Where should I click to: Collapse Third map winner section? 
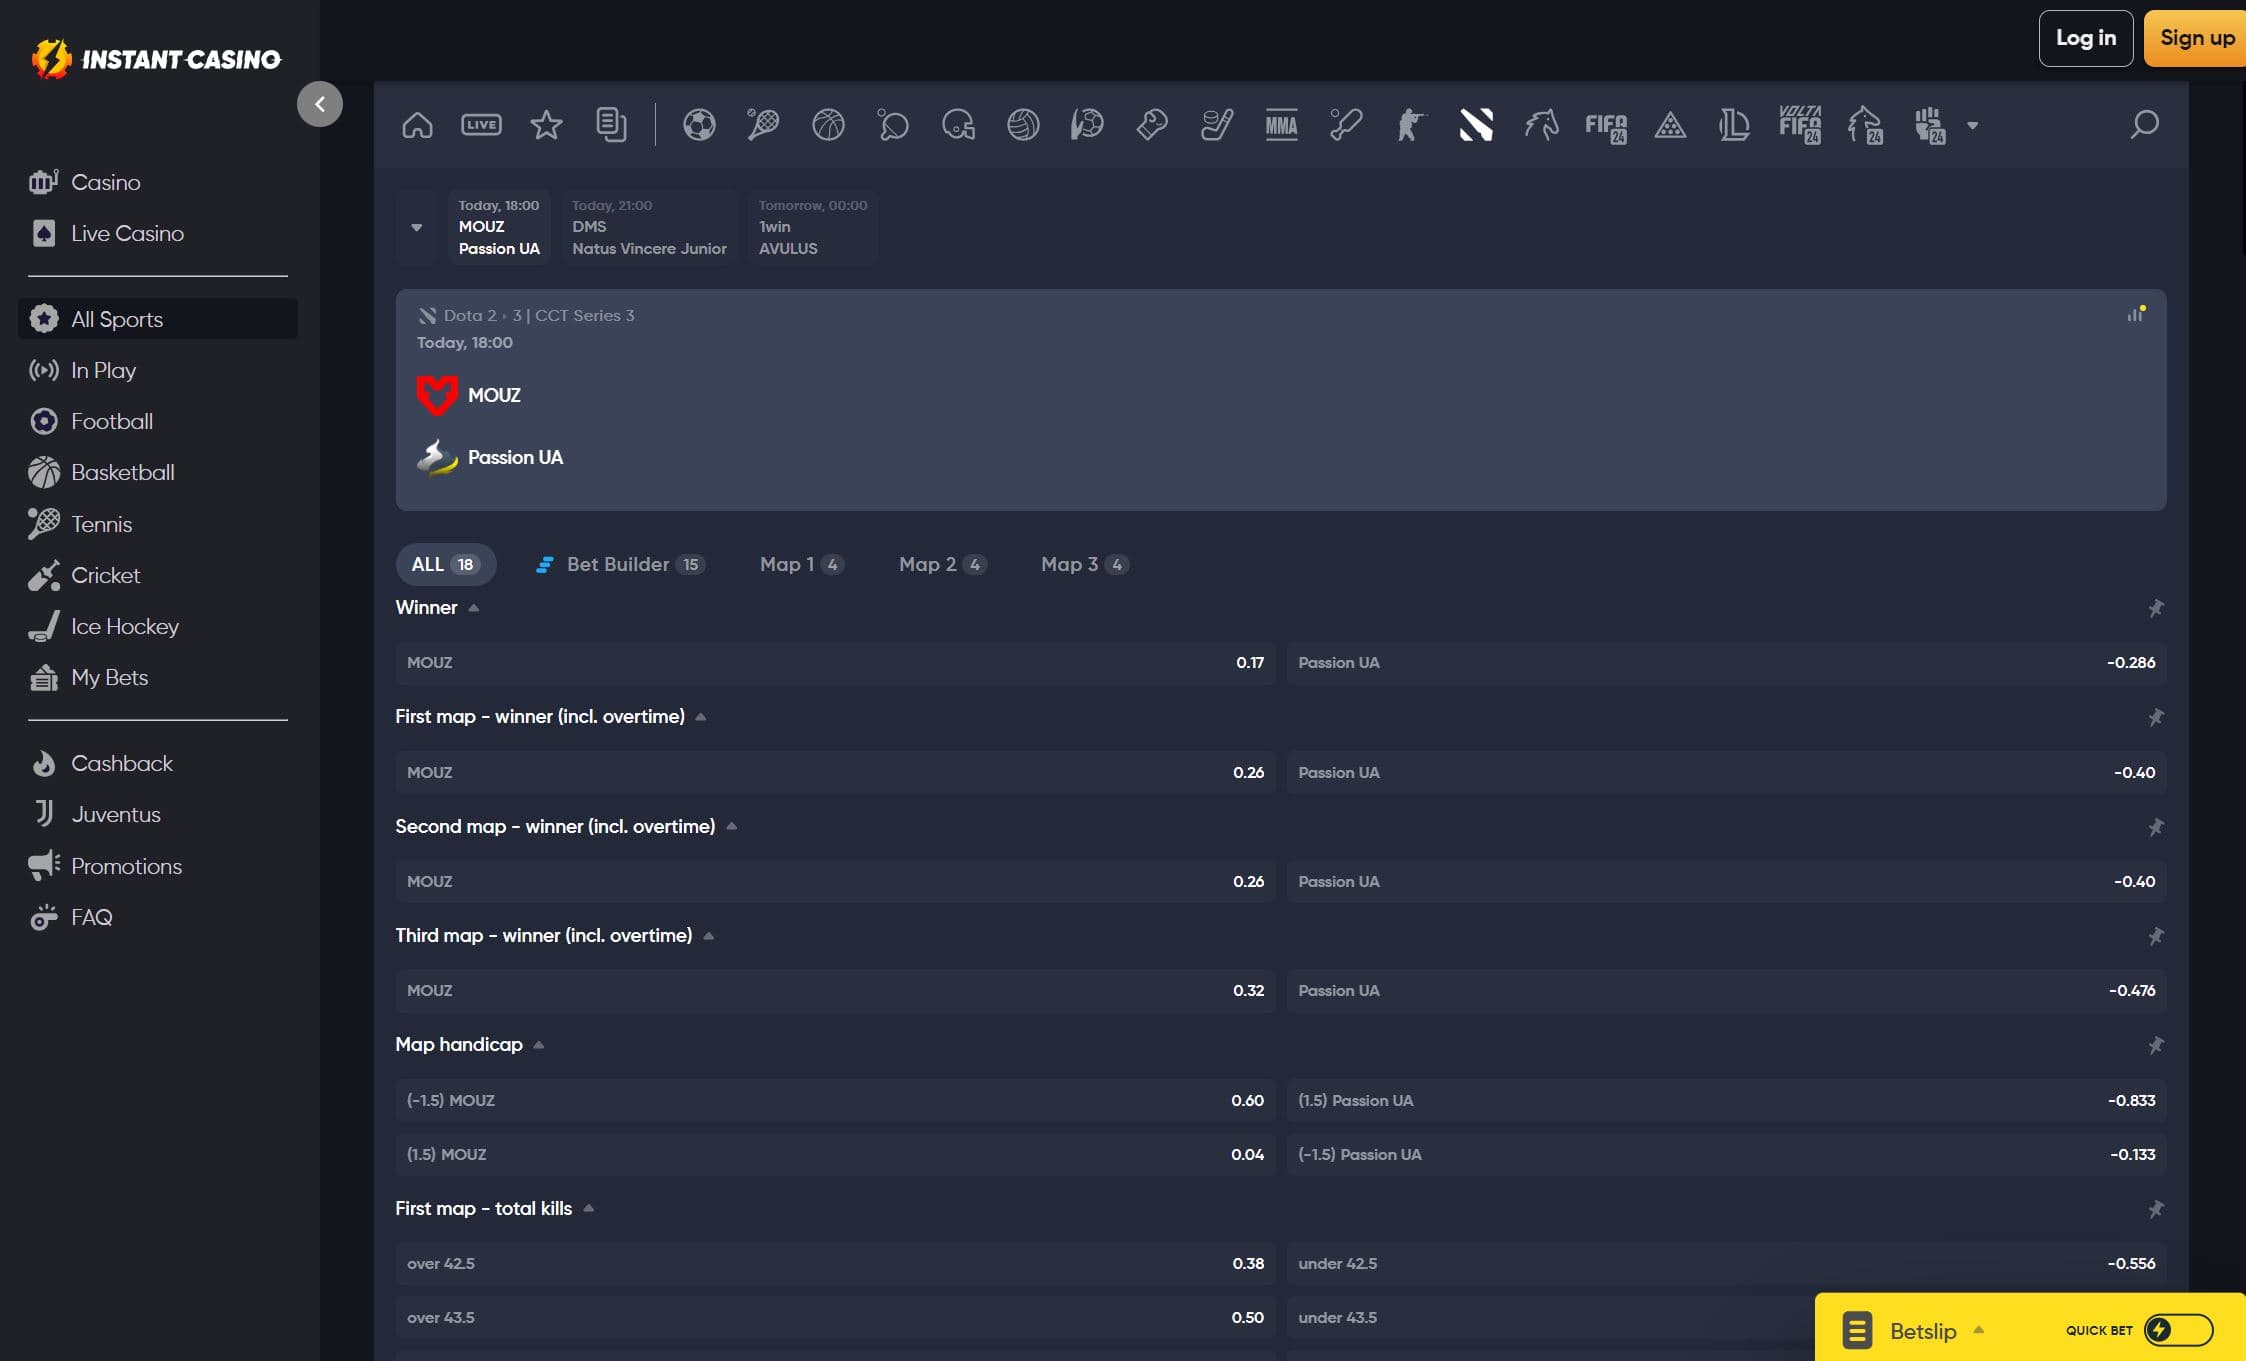(709, 936)
